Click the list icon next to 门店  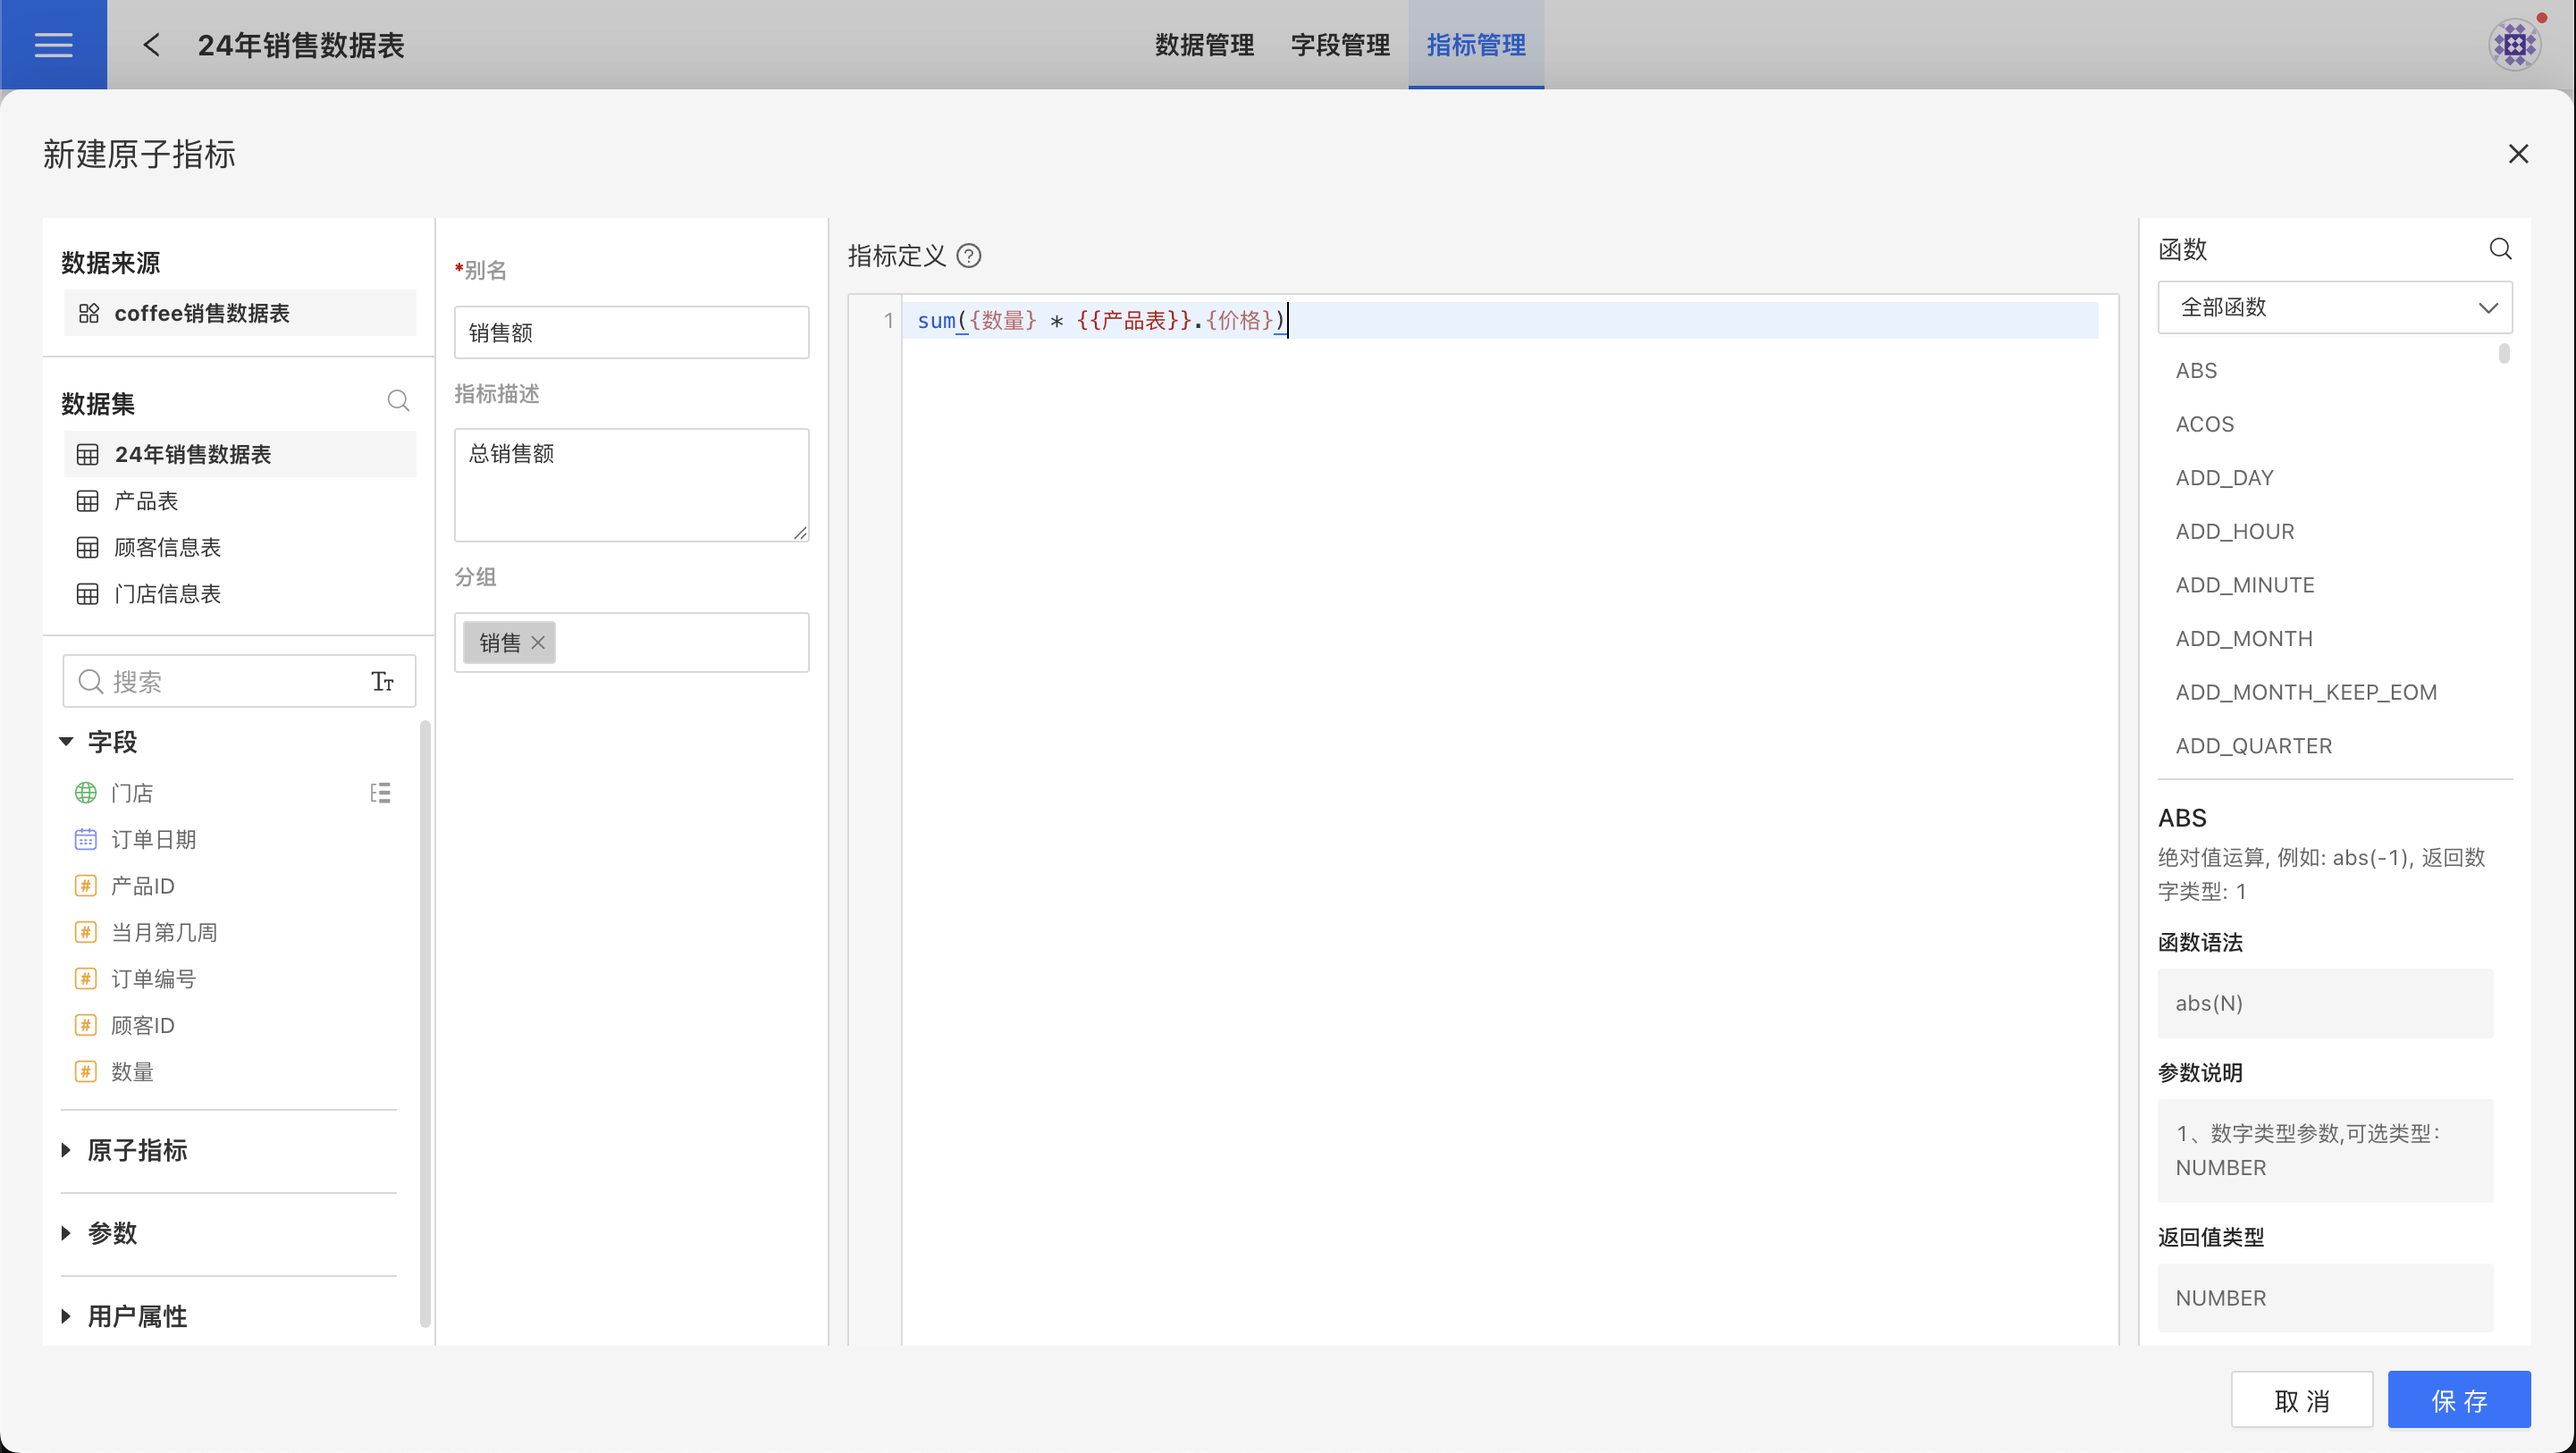click(x=380, y=793)
